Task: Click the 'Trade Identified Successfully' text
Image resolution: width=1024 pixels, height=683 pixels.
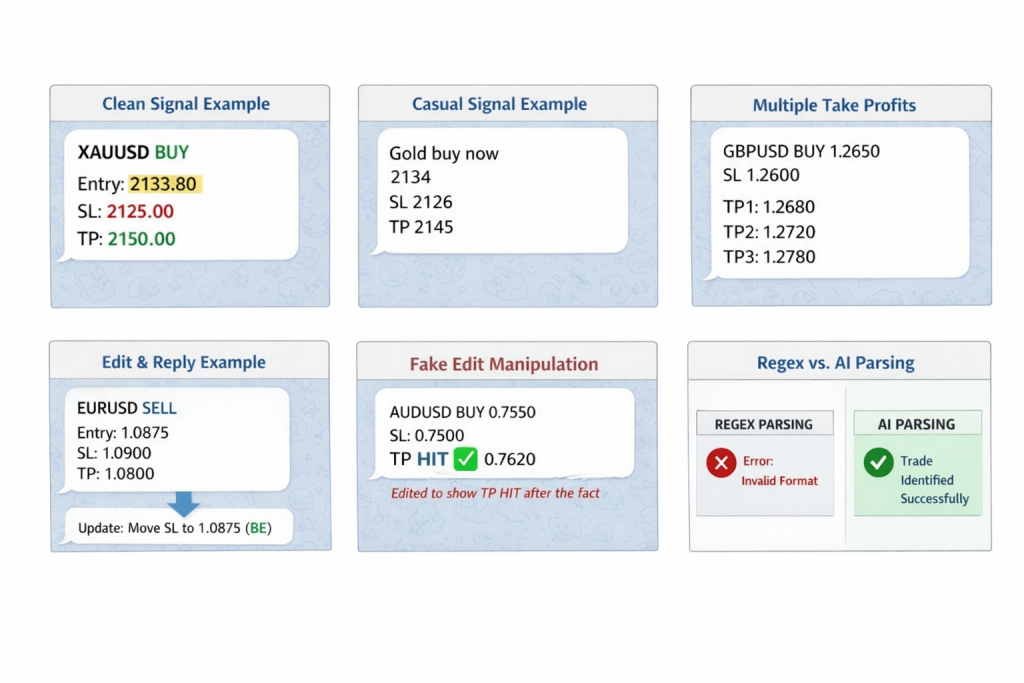Action: [934, 479]
